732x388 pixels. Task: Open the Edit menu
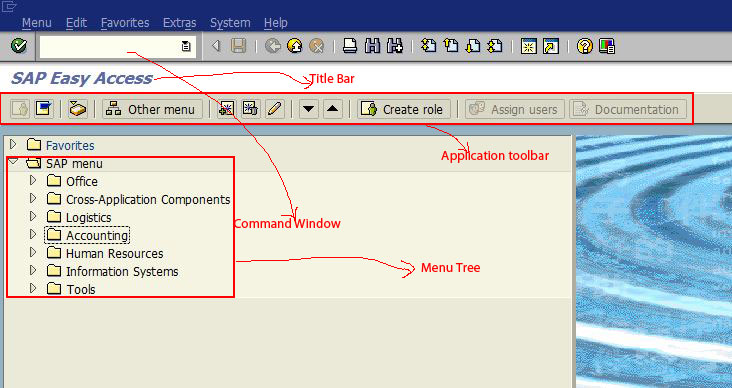[76, 22]
